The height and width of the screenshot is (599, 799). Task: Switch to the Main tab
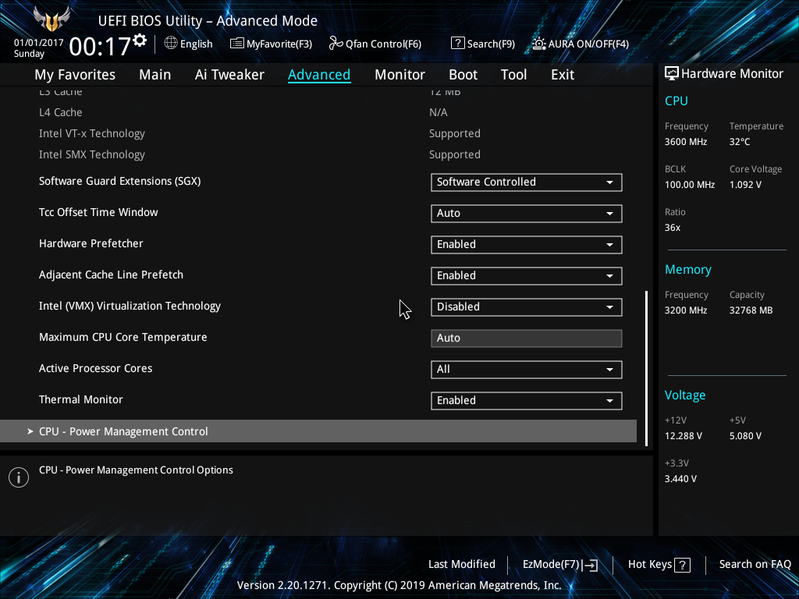(155, 74)
